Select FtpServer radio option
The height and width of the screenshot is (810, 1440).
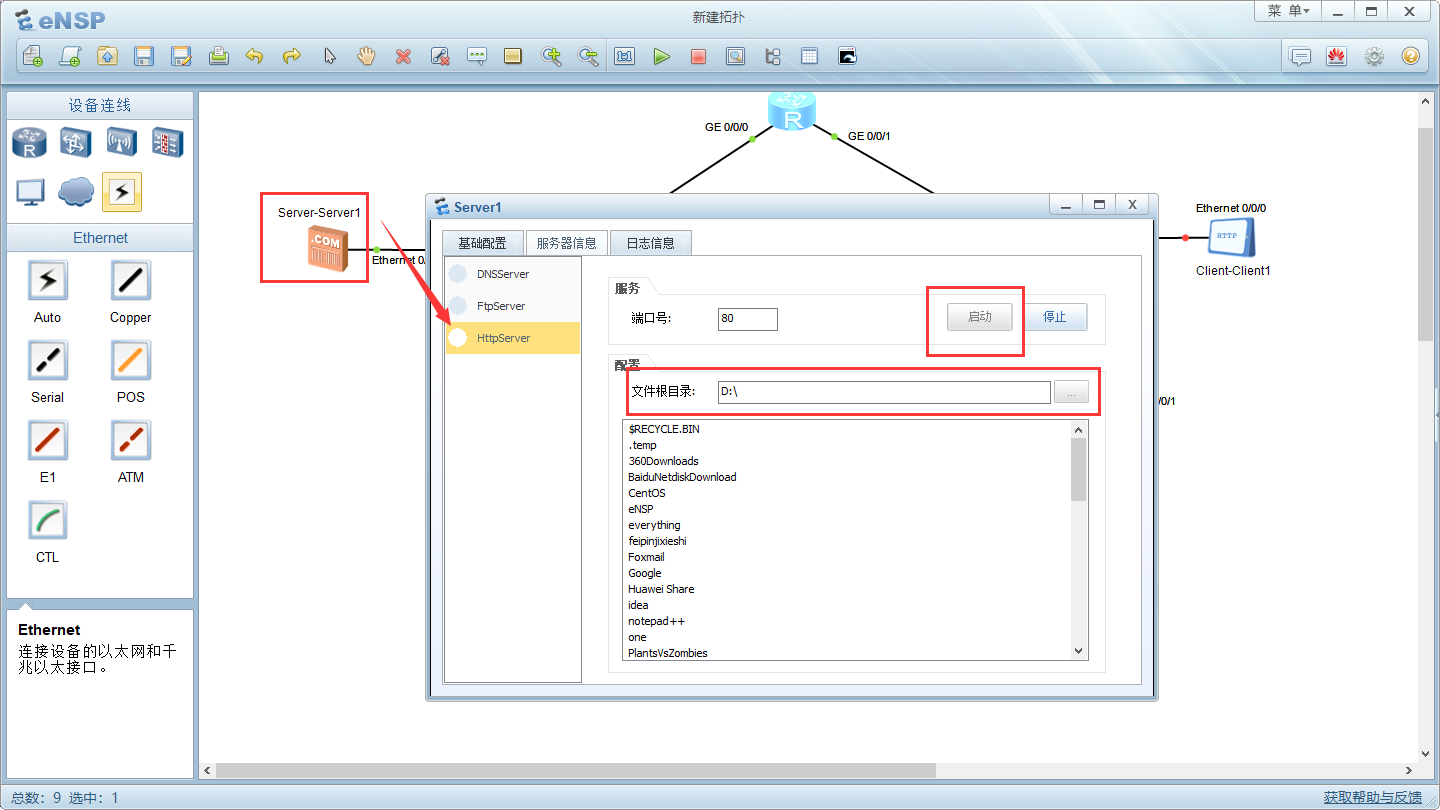tap(458, 306)
